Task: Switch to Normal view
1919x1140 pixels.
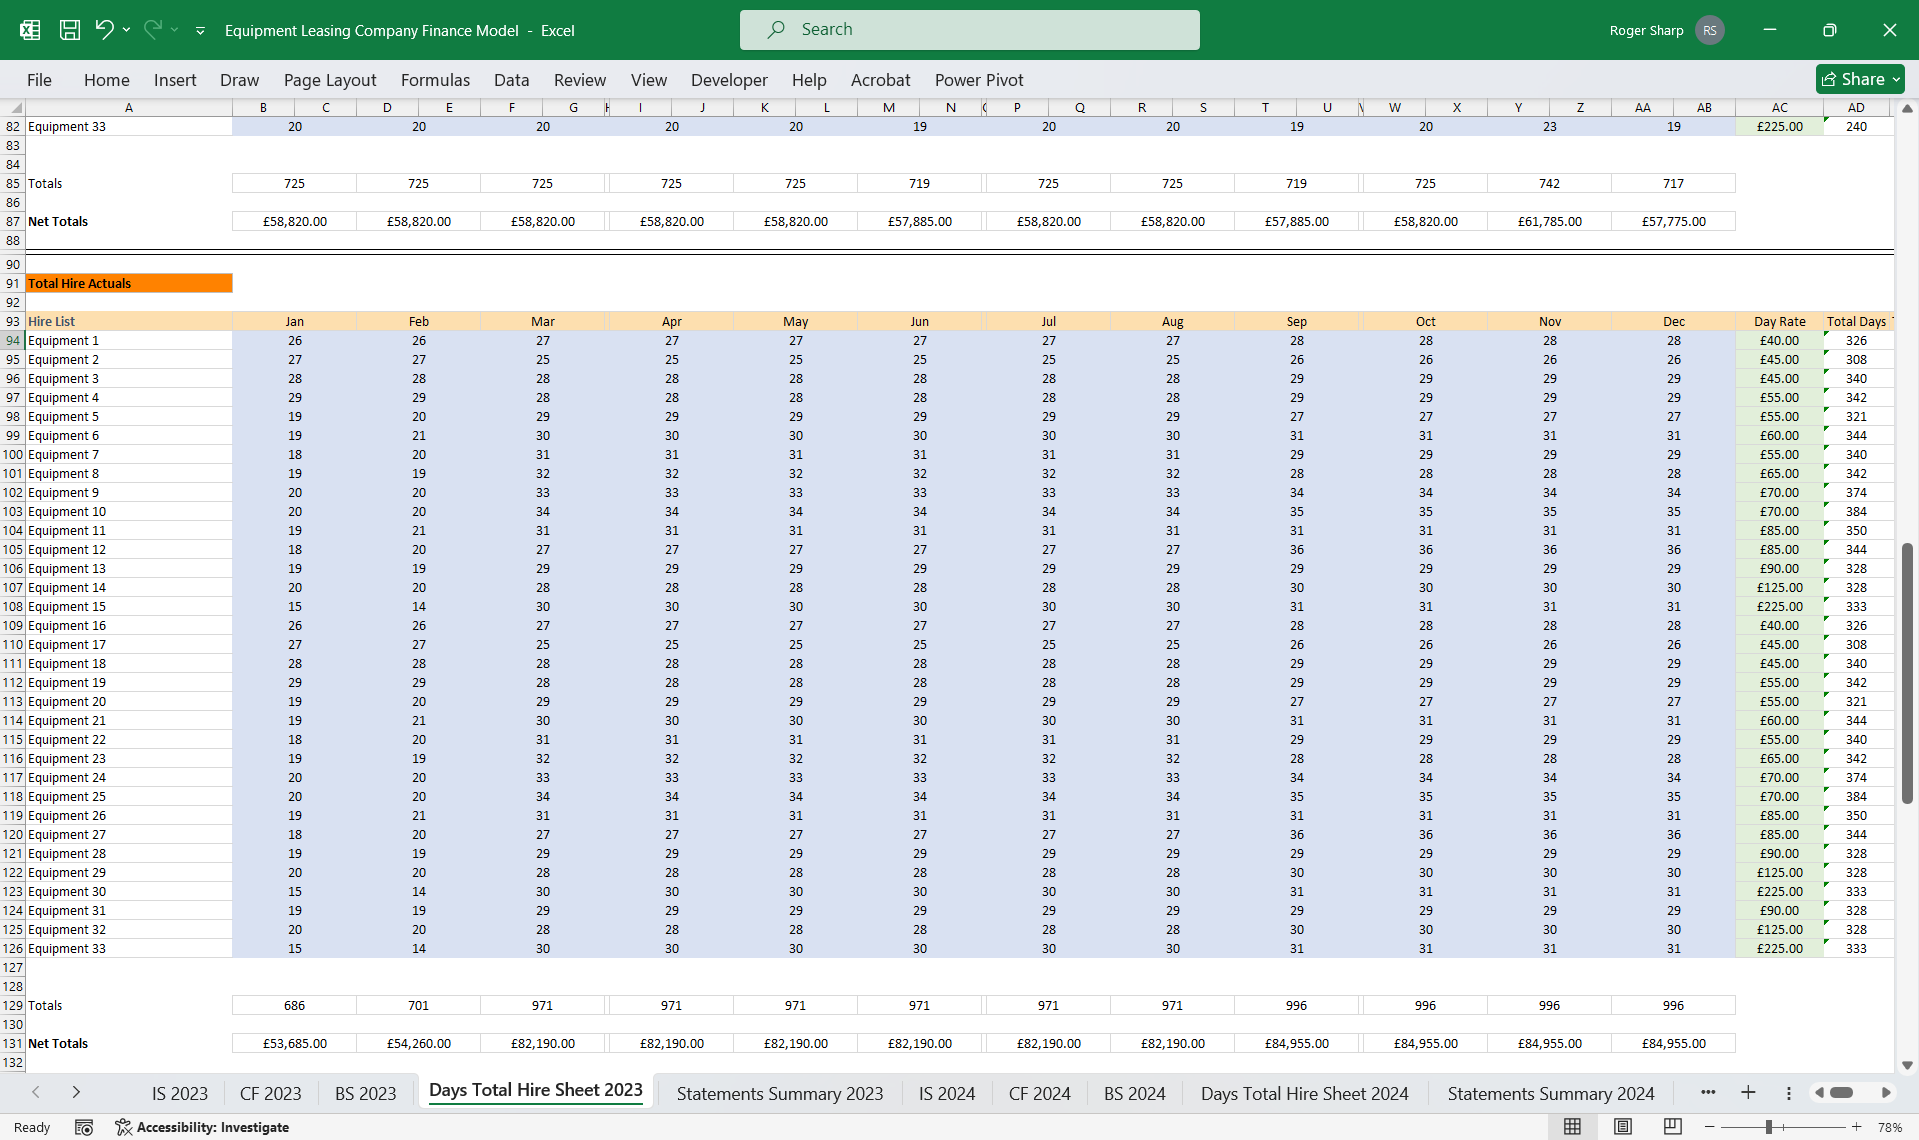Action: [x=1572, y=1127]
